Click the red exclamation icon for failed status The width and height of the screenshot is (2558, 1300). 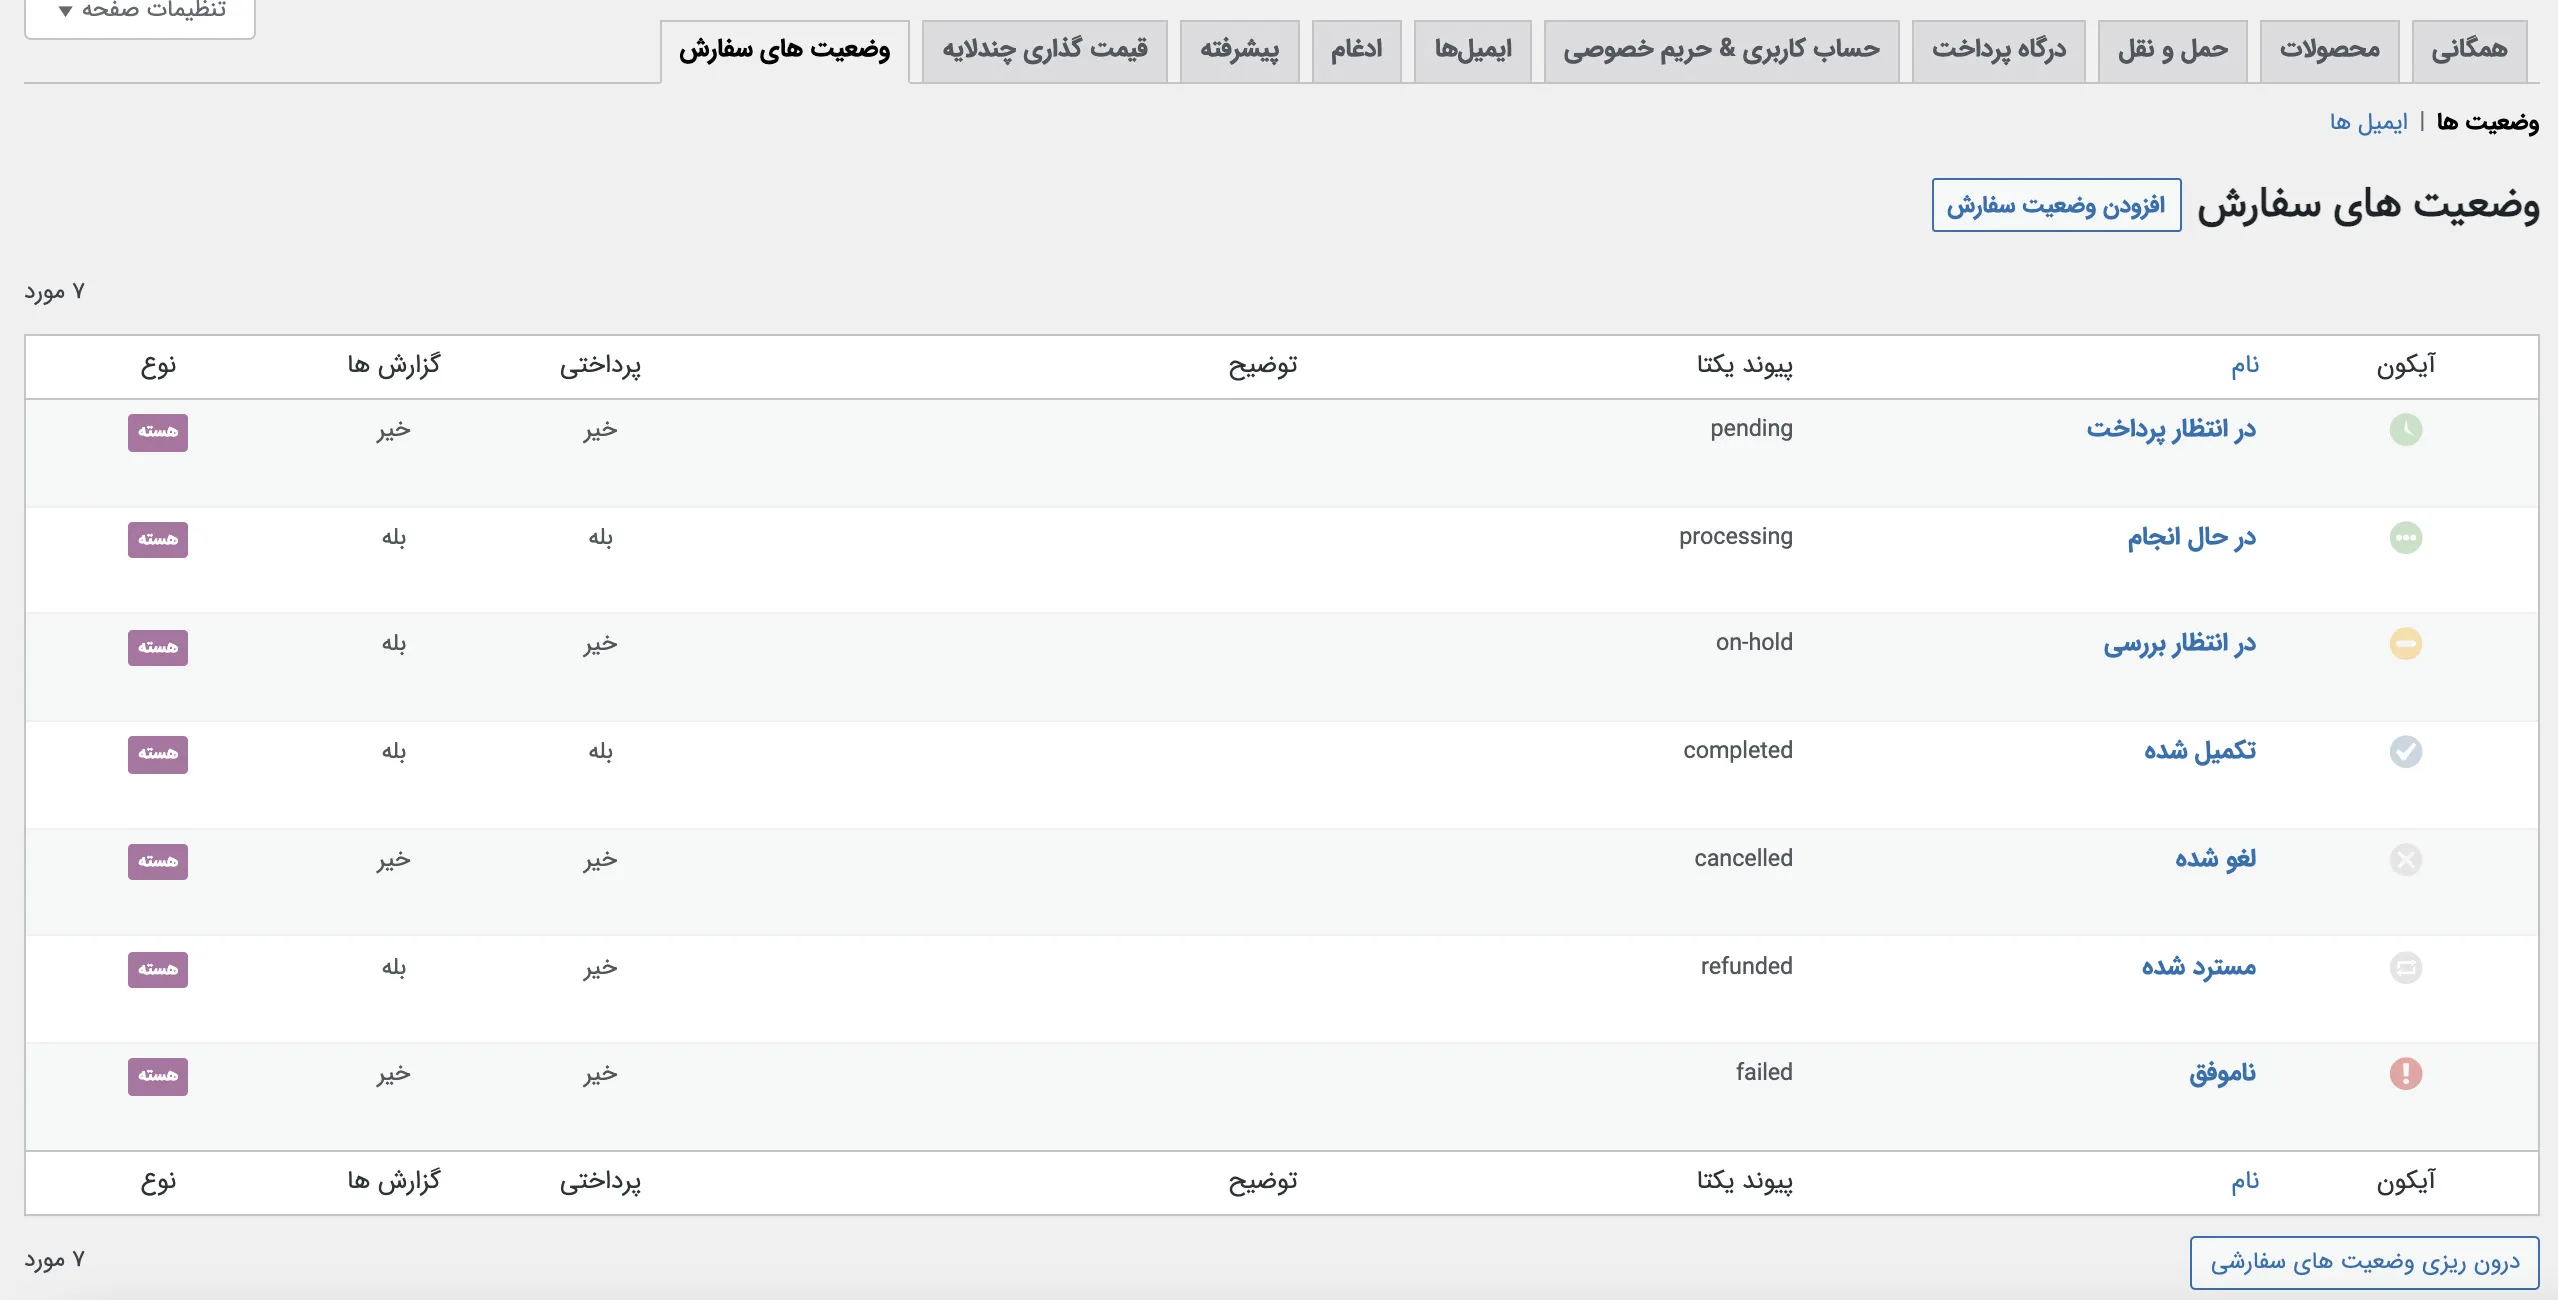coord(2405,1074)
